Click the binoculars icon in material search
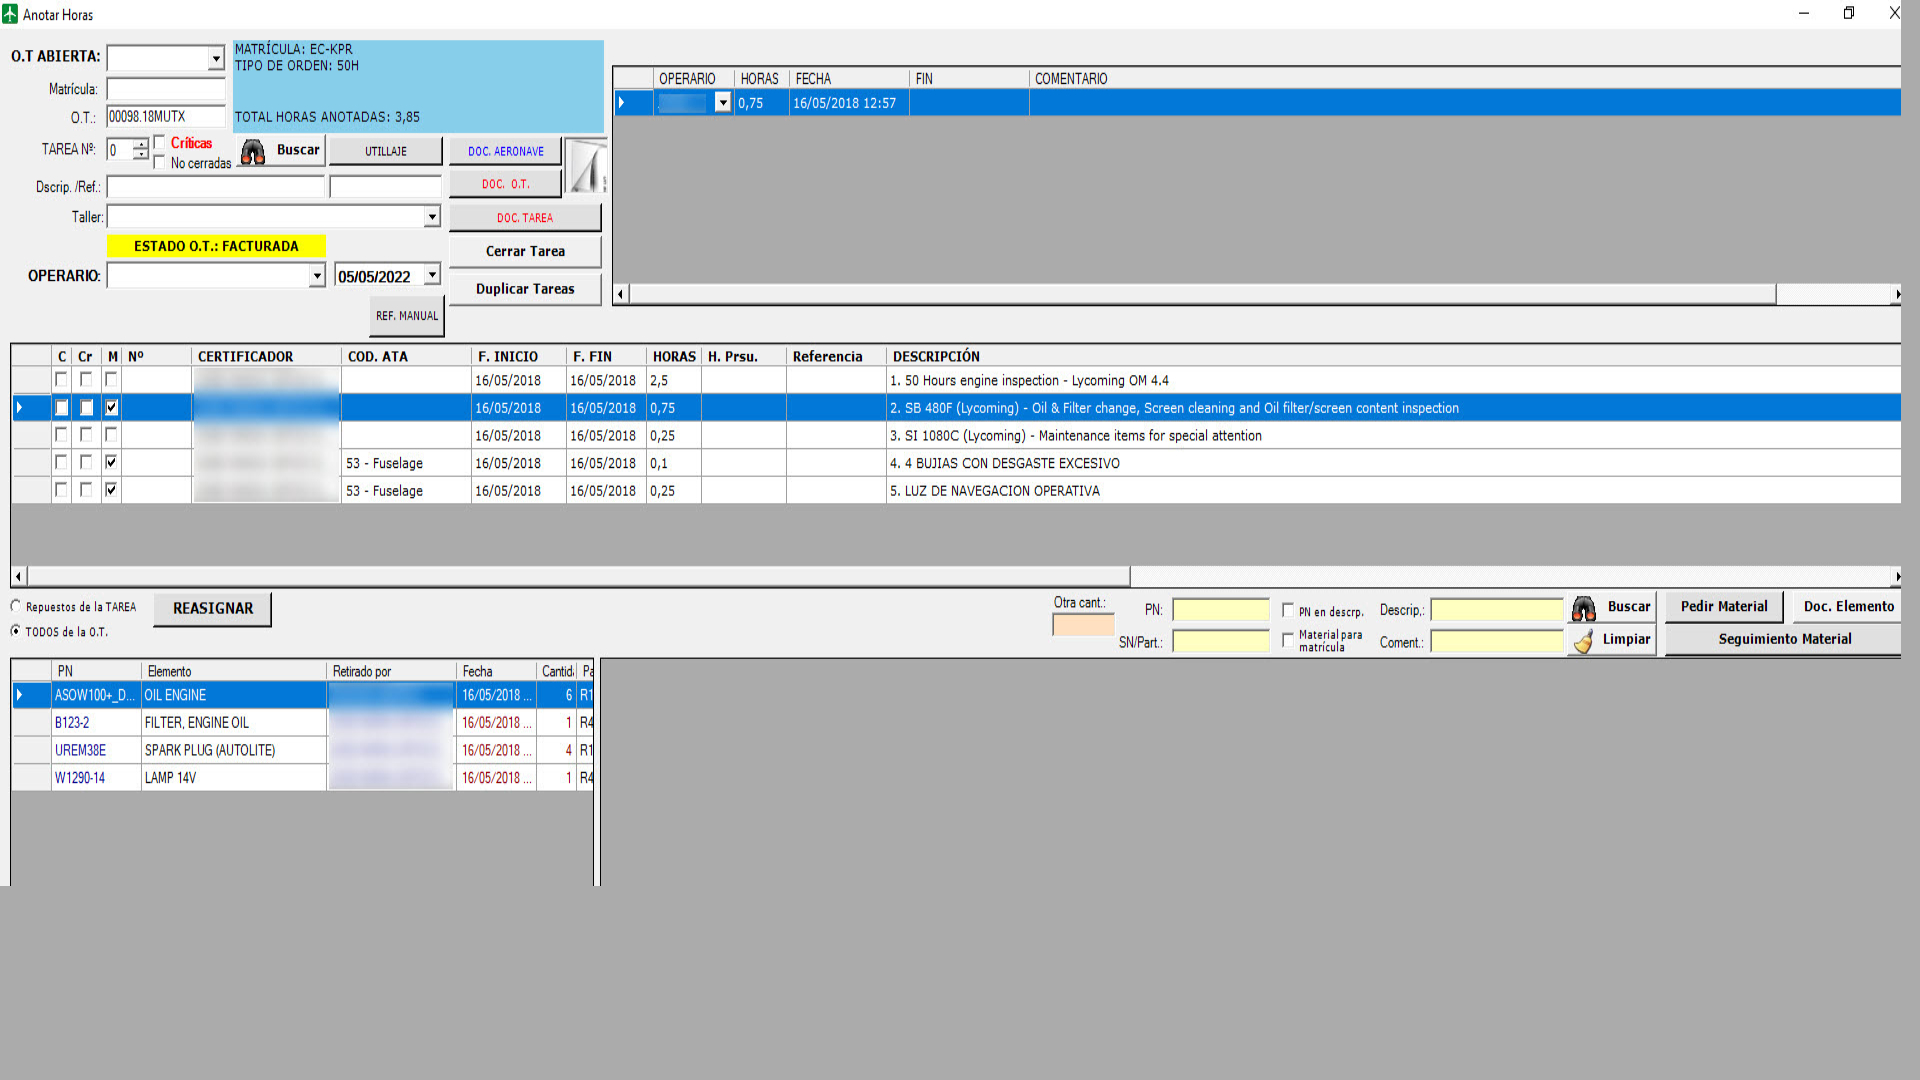1920x1080 pixels. click(1583, 608)
